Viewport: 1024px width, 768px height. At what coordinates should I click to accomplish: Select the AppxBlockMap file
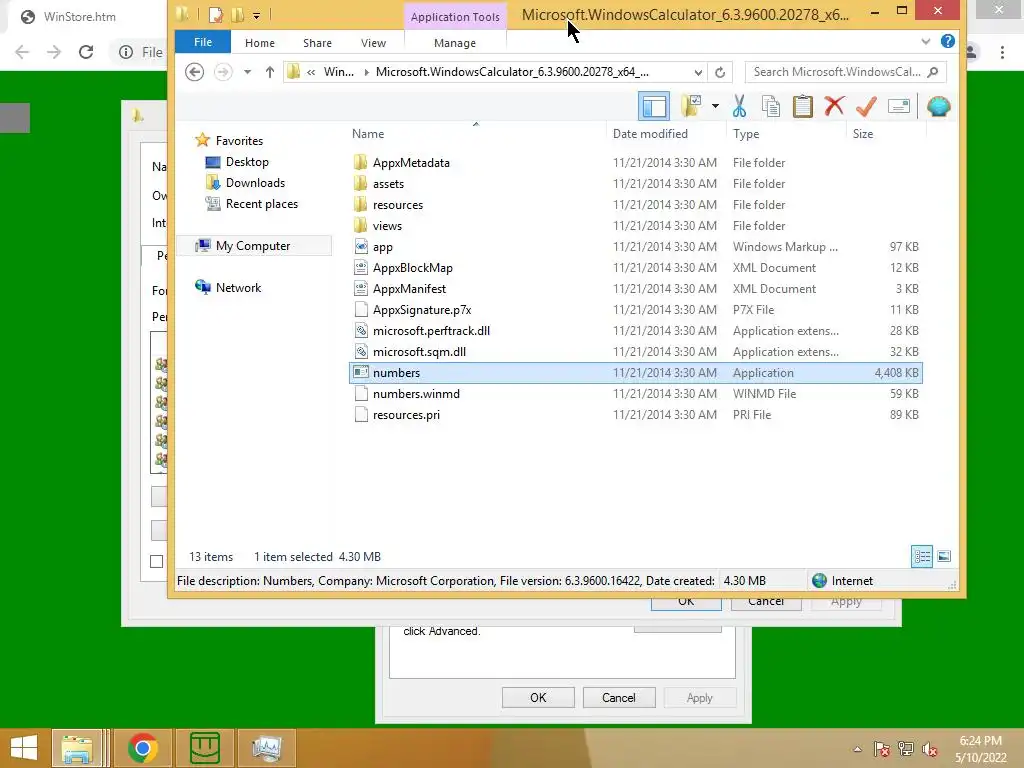pos(636,268)
